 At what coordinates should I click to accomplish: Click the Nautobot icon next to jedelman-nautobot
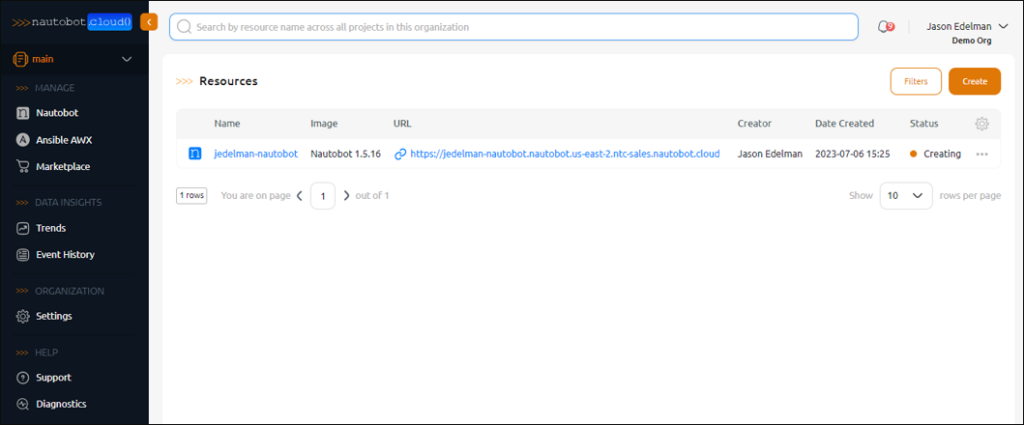tap(195, 154)
